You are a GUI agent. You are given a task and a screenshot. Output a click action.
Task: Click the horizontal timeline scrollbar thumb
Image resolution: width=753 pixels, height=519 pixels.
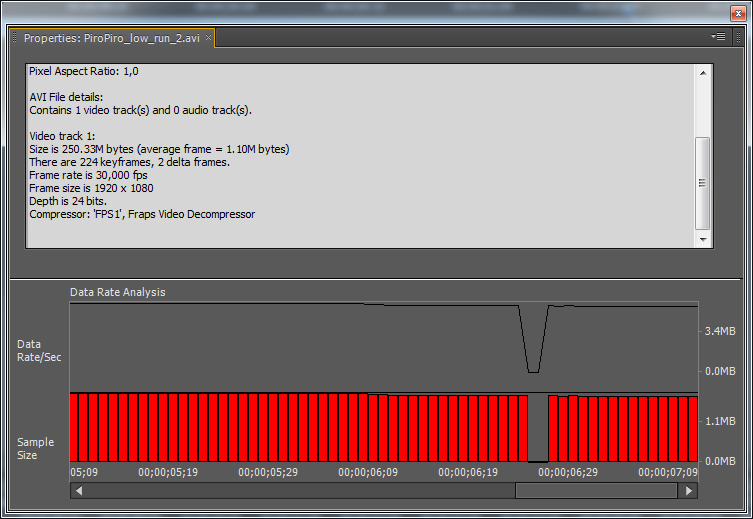coord(596,491)
